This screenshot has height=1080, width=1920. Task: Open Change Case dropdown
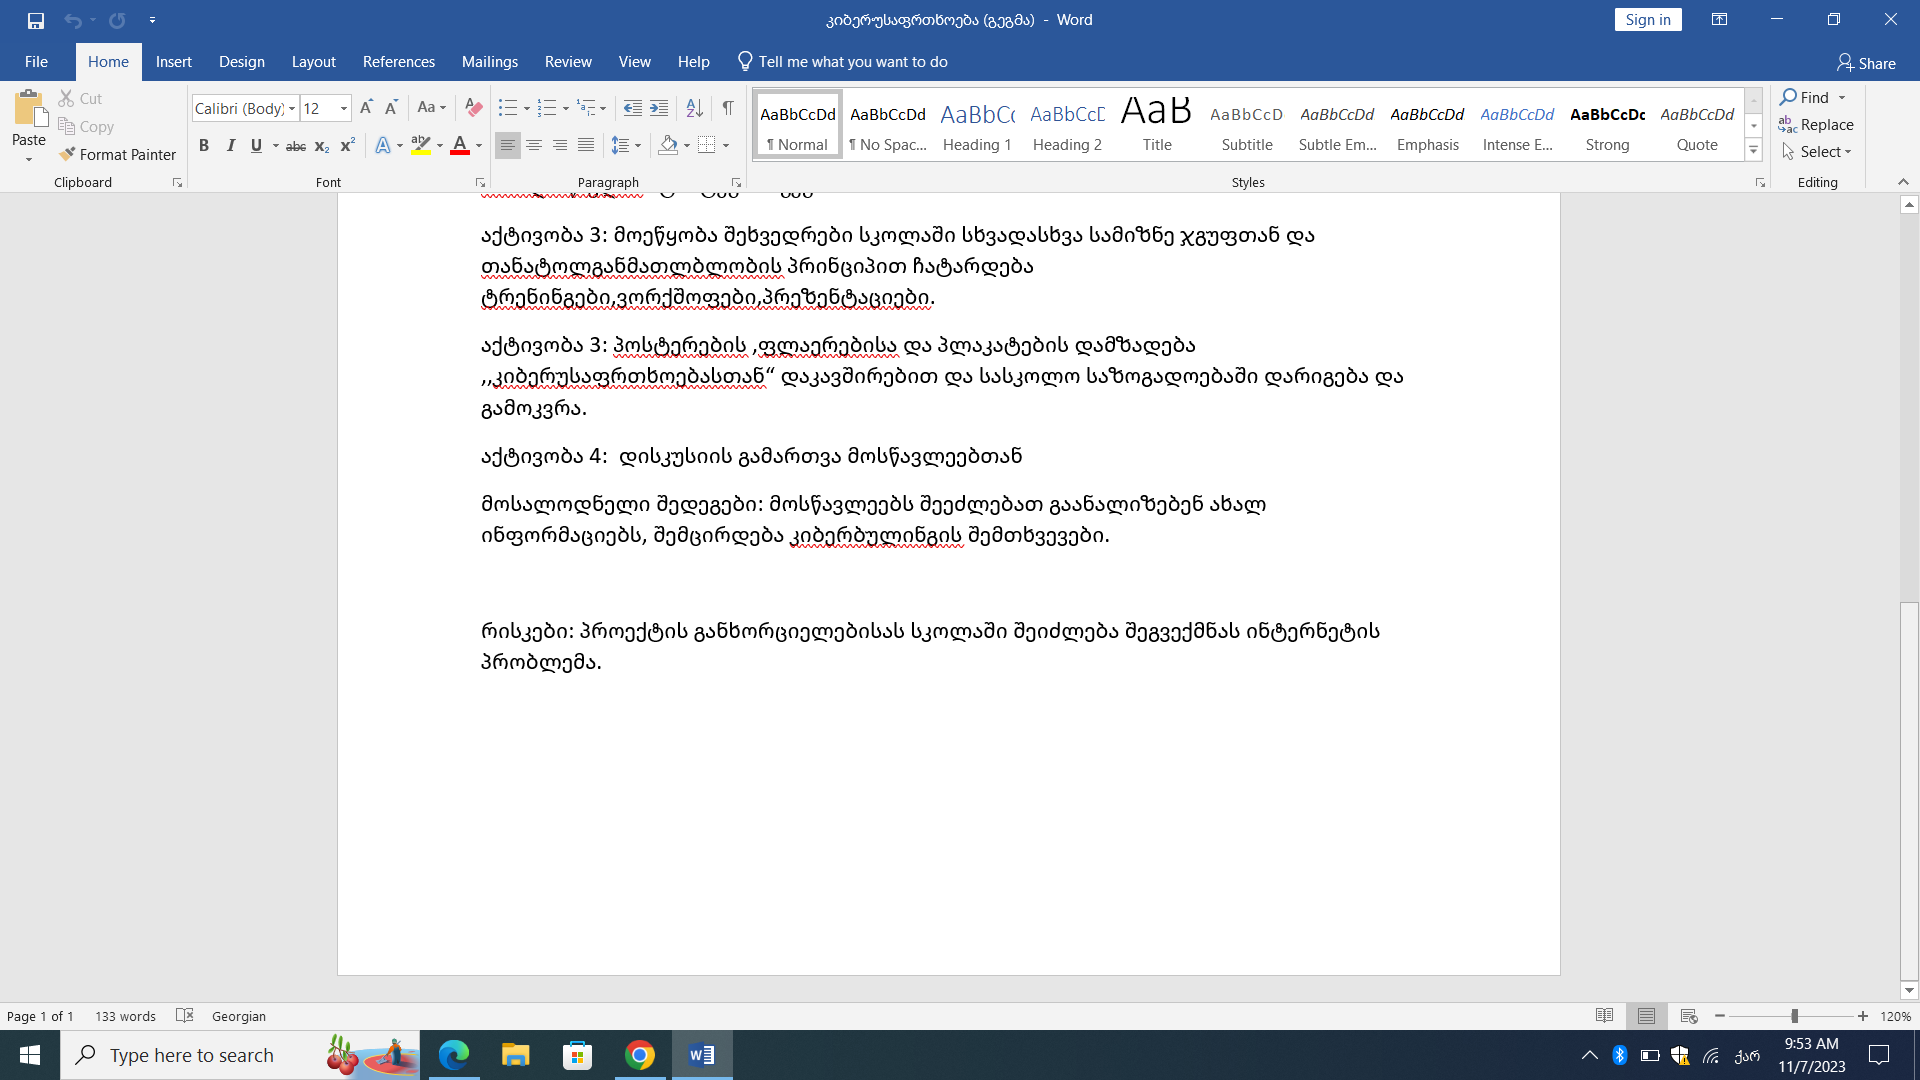(x=432, y=108)
